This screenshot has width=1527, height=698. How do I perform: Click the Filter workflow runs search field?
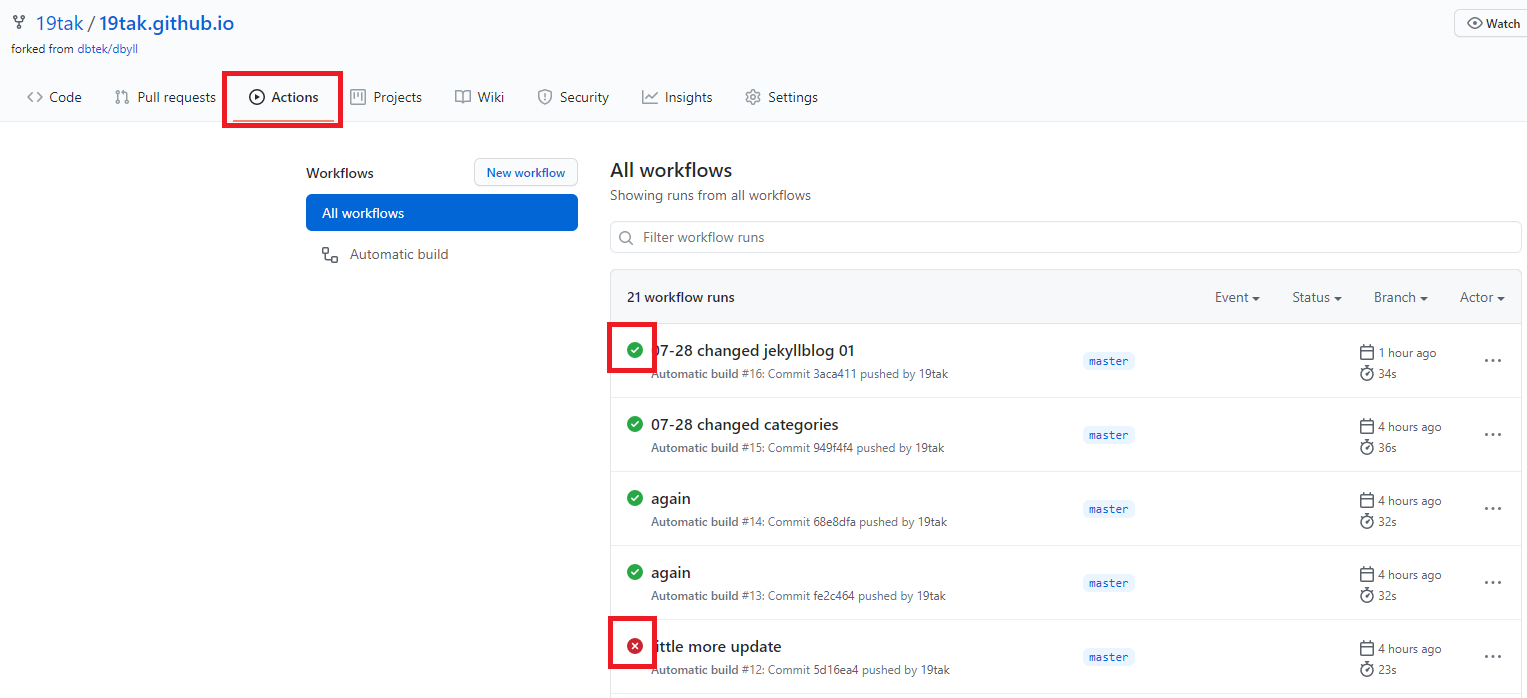click(1066, 237)
